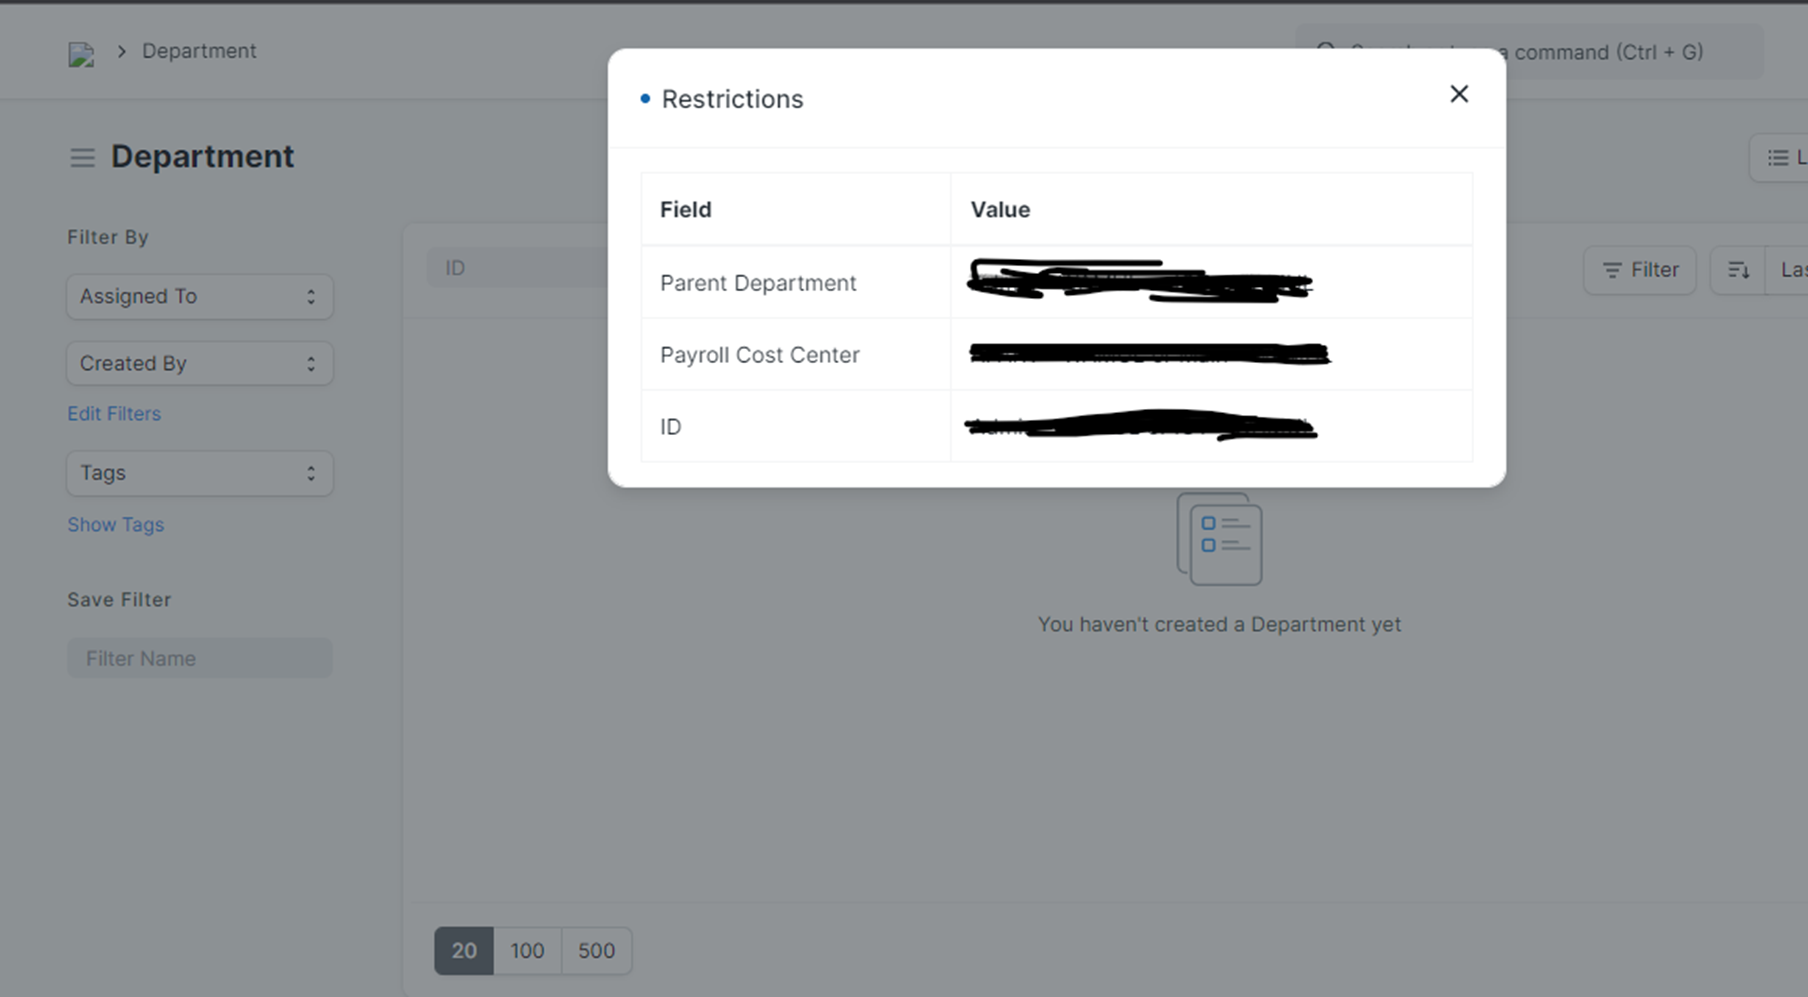The image size is (1808, 997).
Task: Click the Show Tags link
Action: coord(115,524)
